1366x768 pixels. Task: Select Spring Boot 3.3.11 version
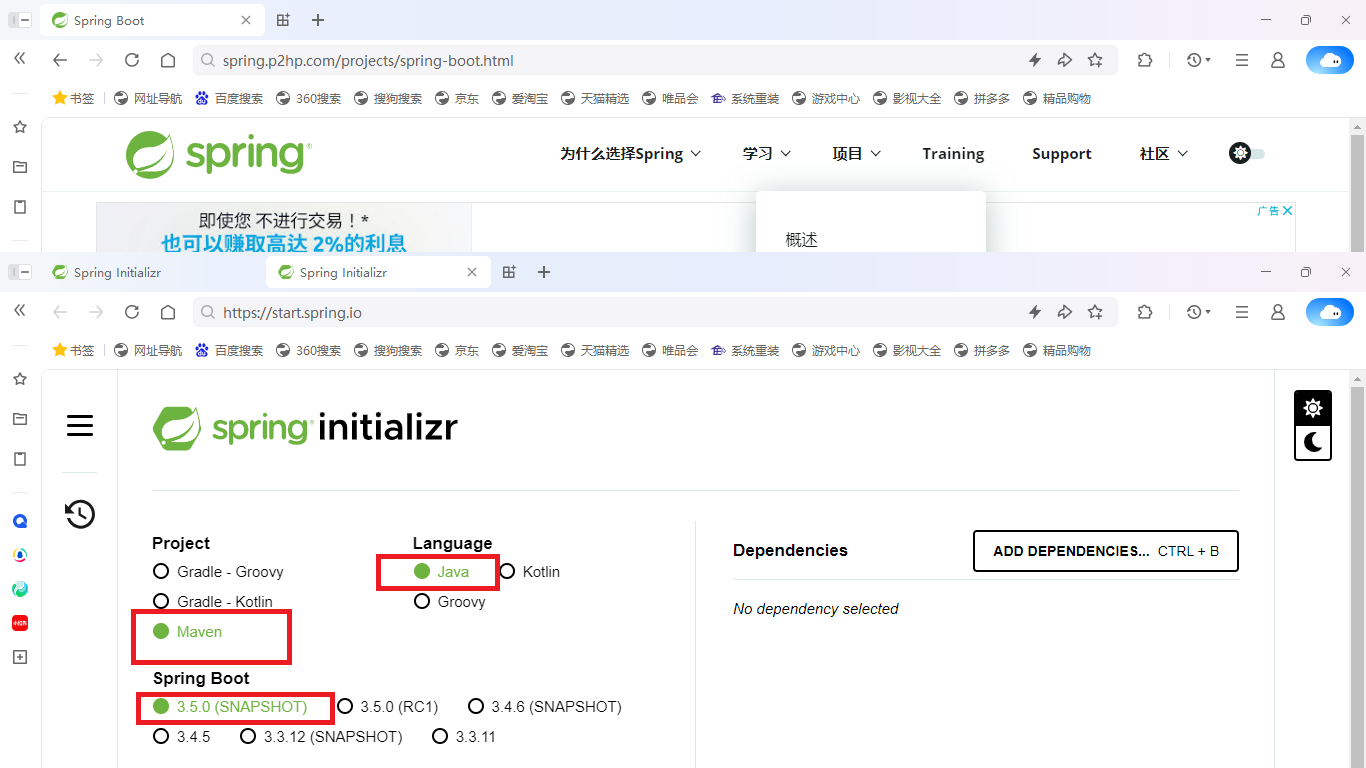click(464, 737)
